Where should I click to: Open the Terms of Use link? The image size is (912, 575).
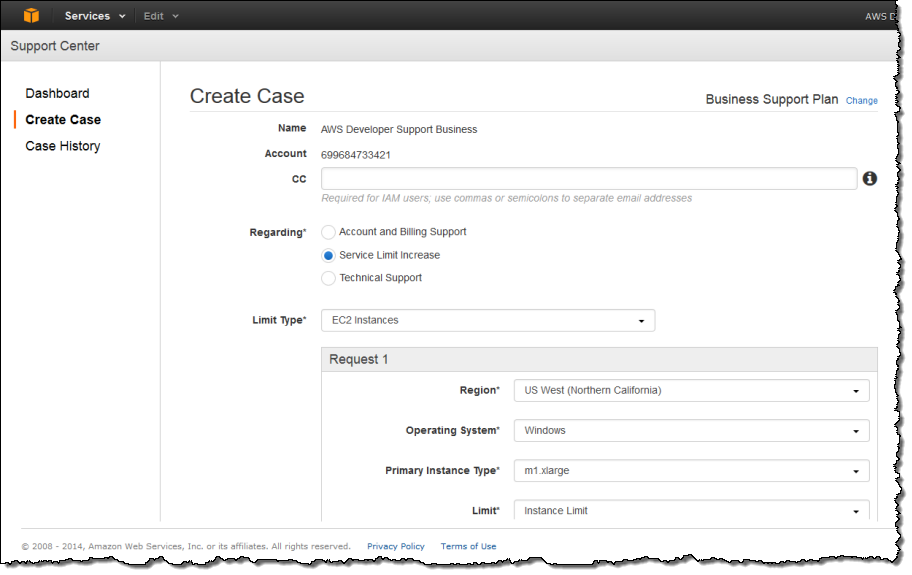pyautogui.click(x=468, y=547)
